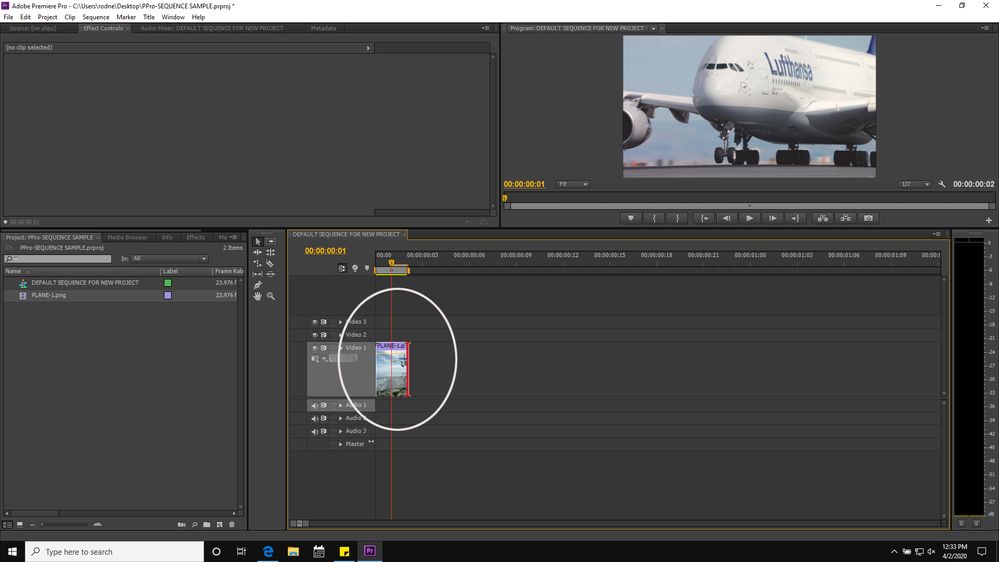Toggle sync lock for Video 2
The height and width of the screenshot is (562, 999).
click(324, 335)
